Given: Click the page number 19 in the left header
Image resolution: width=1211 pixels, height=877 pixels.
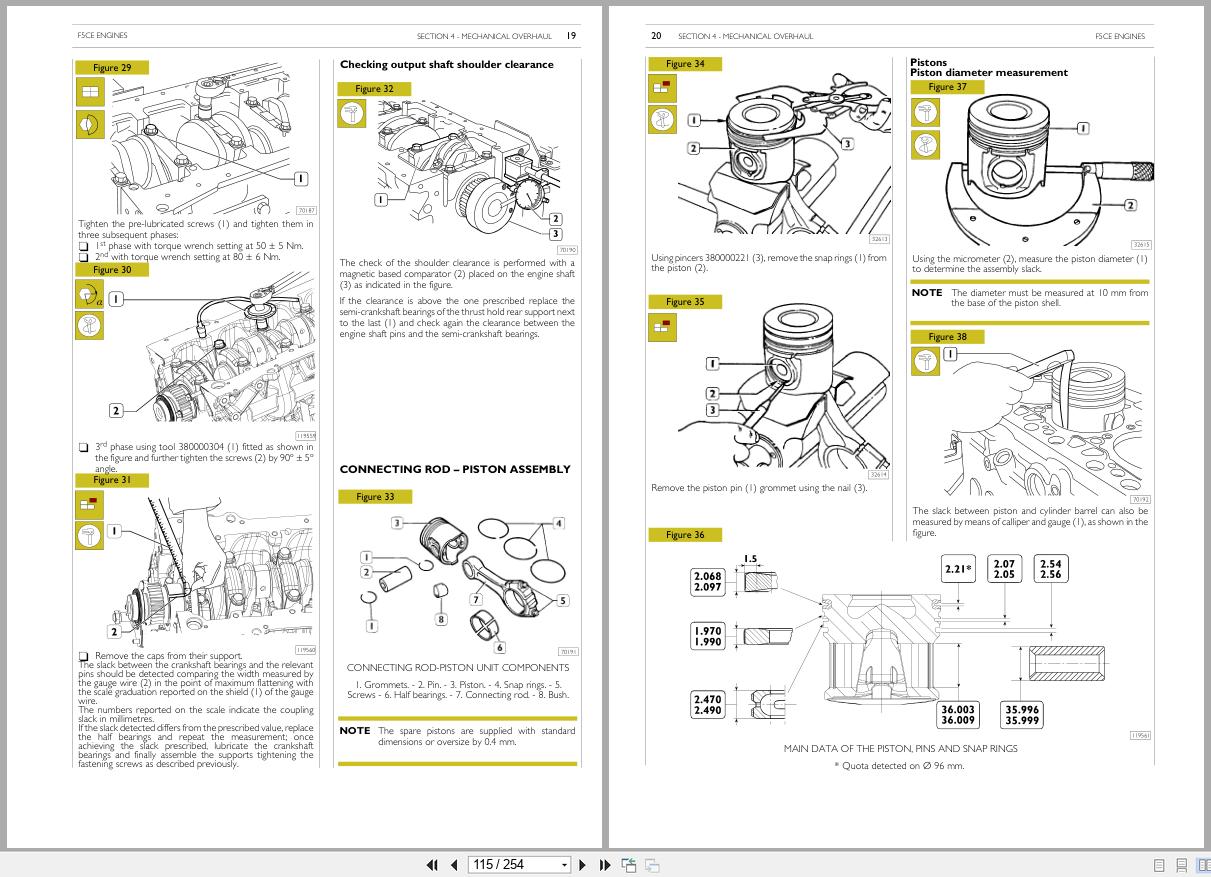Looking at the screenshot, I should pyautogui.click(x=571, y=35).
